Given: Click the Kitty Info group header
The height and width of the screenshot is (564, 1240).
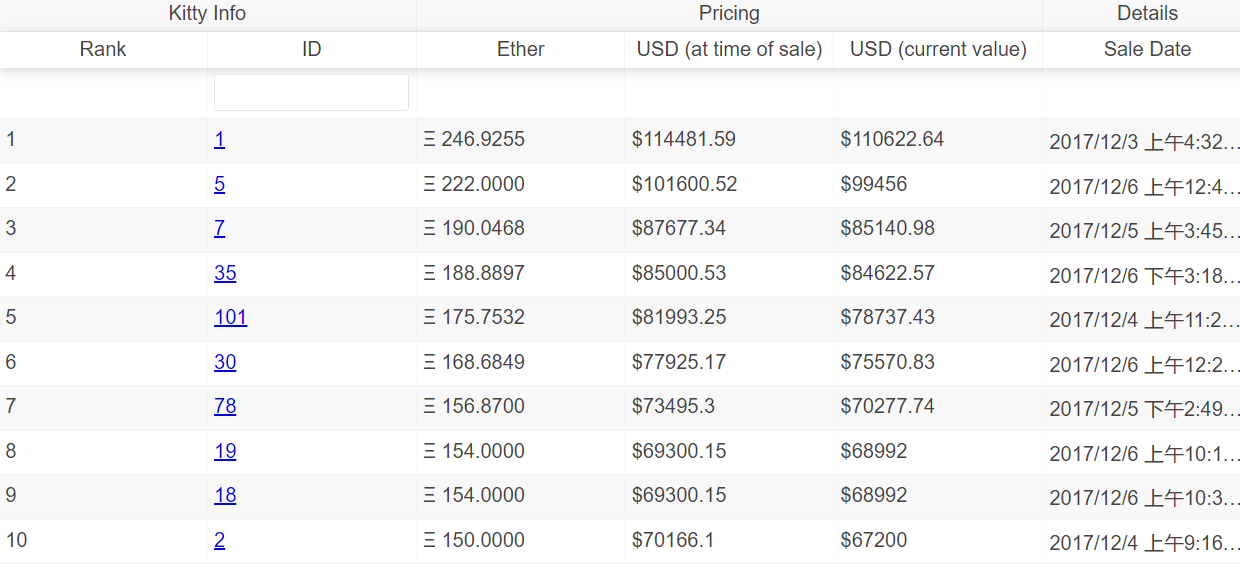Looking at the screenshot, I should pos(207,14).
